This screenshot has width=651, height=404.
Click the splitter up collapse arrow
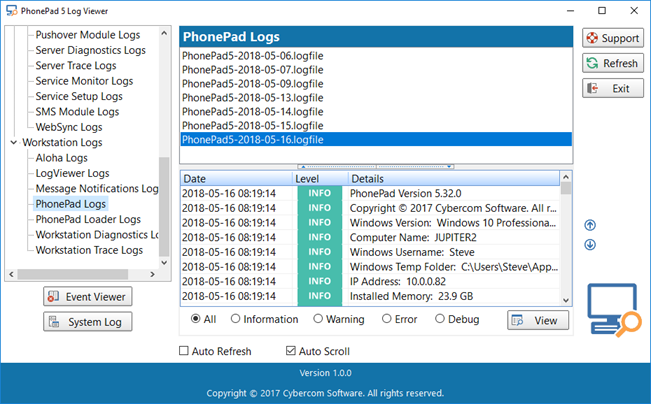(x=303, y=166)
